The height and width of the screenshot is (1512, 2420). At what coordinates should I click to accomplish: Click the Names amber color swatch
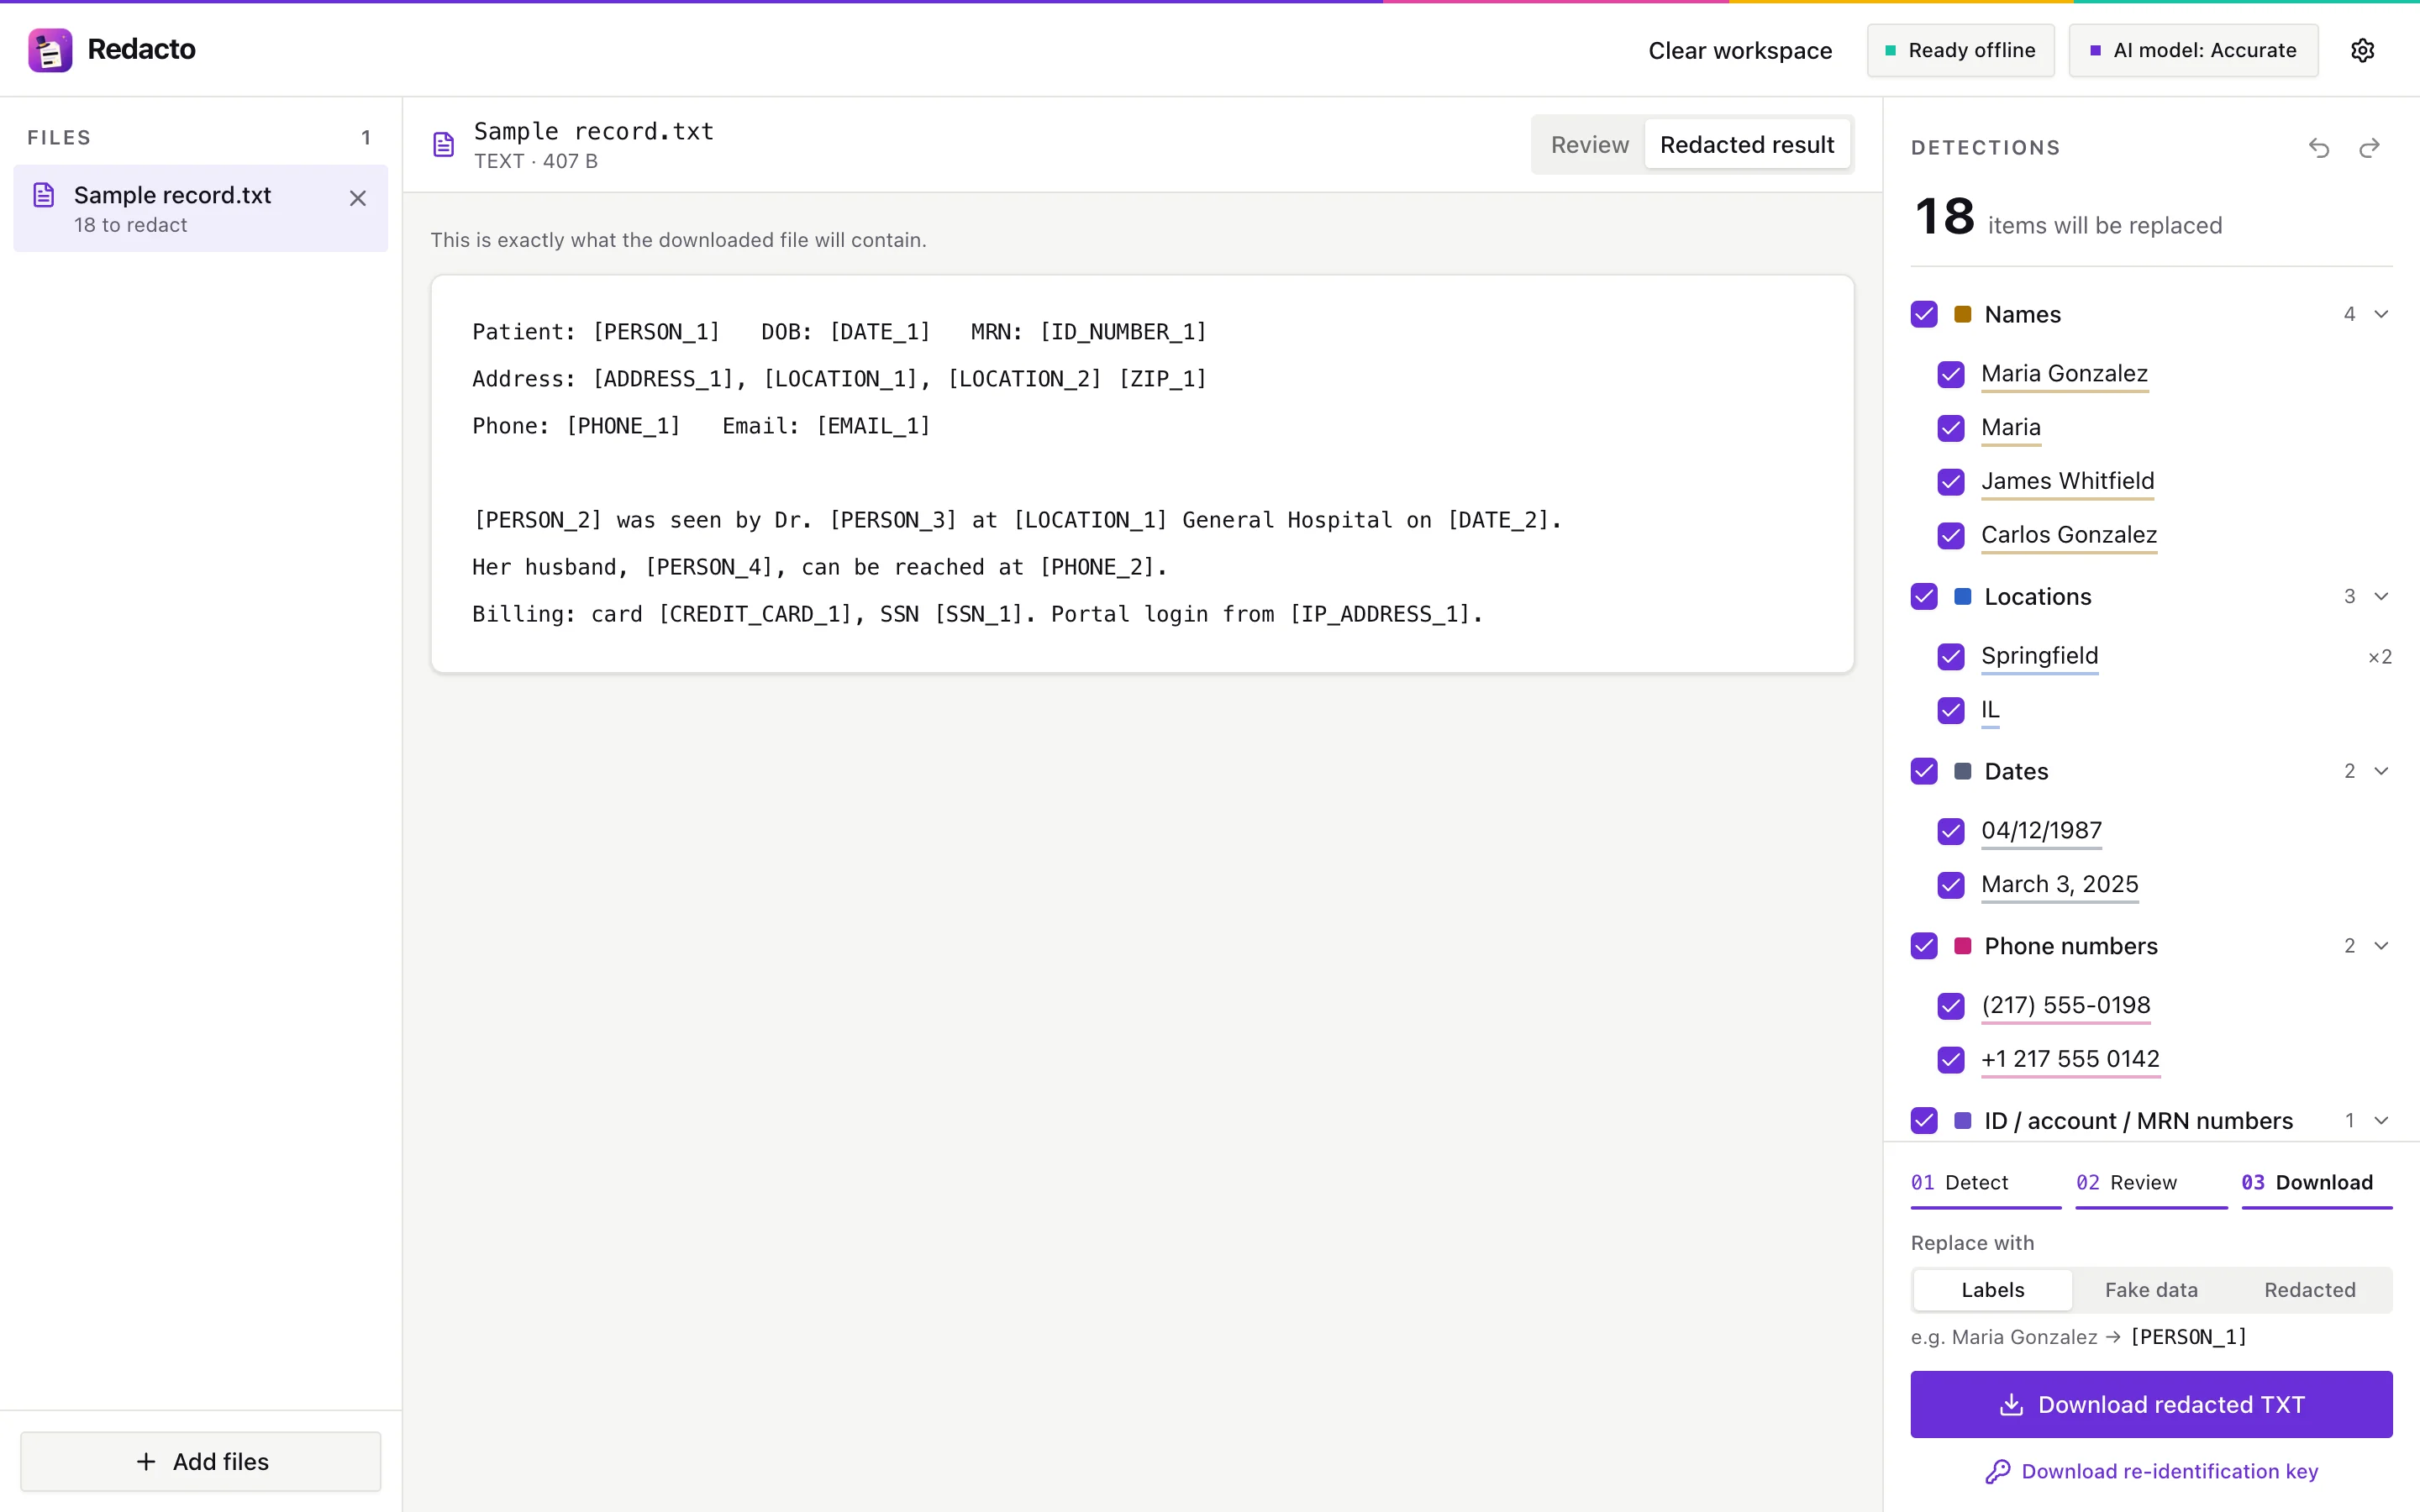click(1962, 314)
